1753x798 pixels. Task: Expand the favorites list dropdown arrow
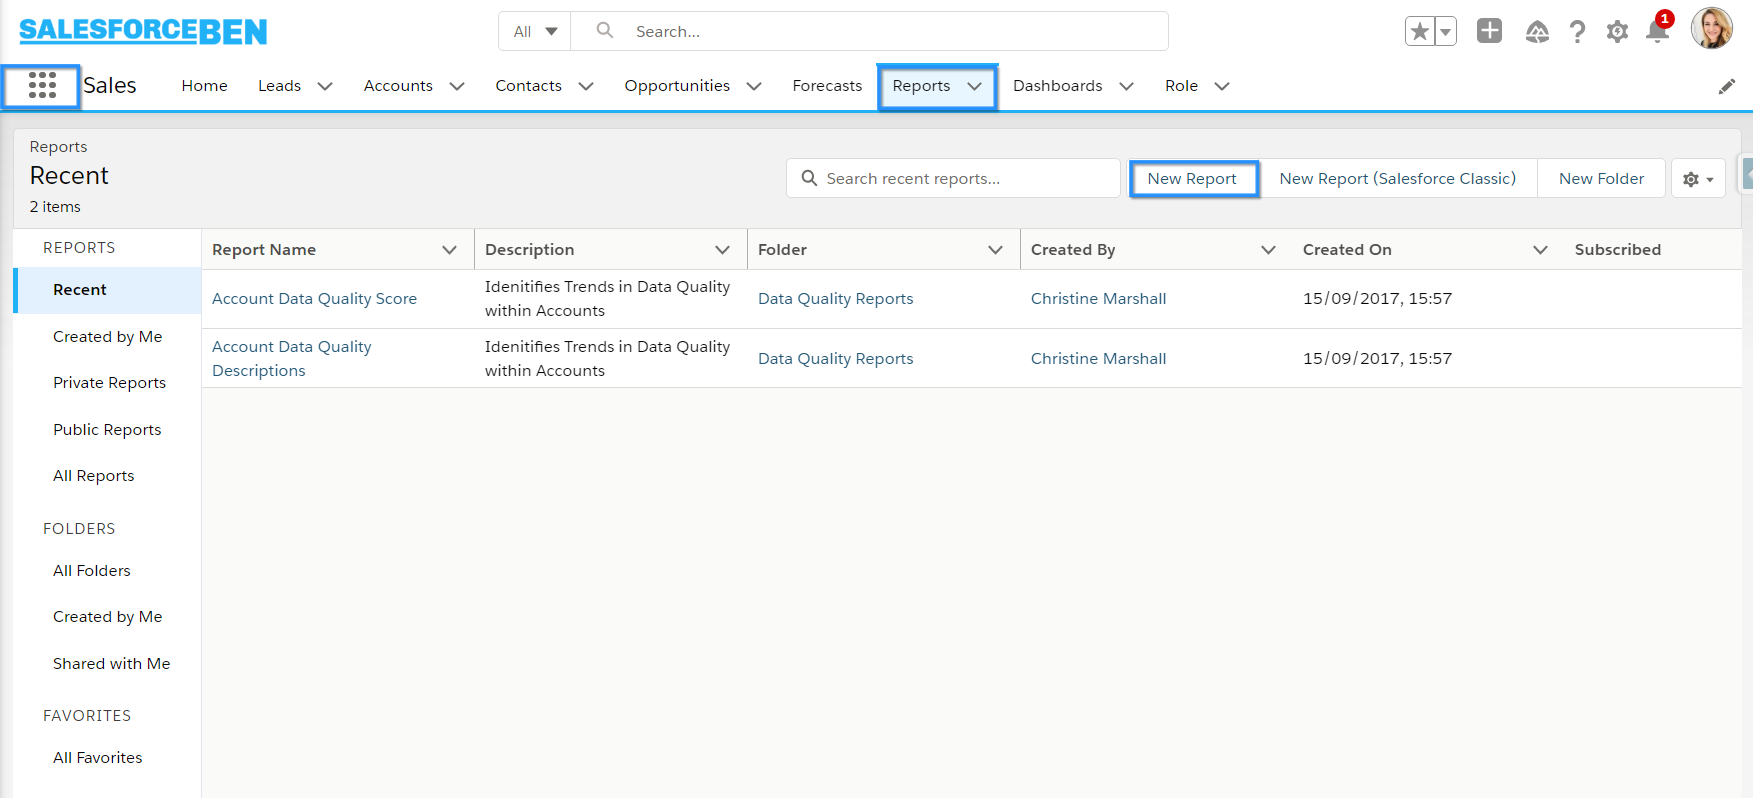click(1445, 32)
